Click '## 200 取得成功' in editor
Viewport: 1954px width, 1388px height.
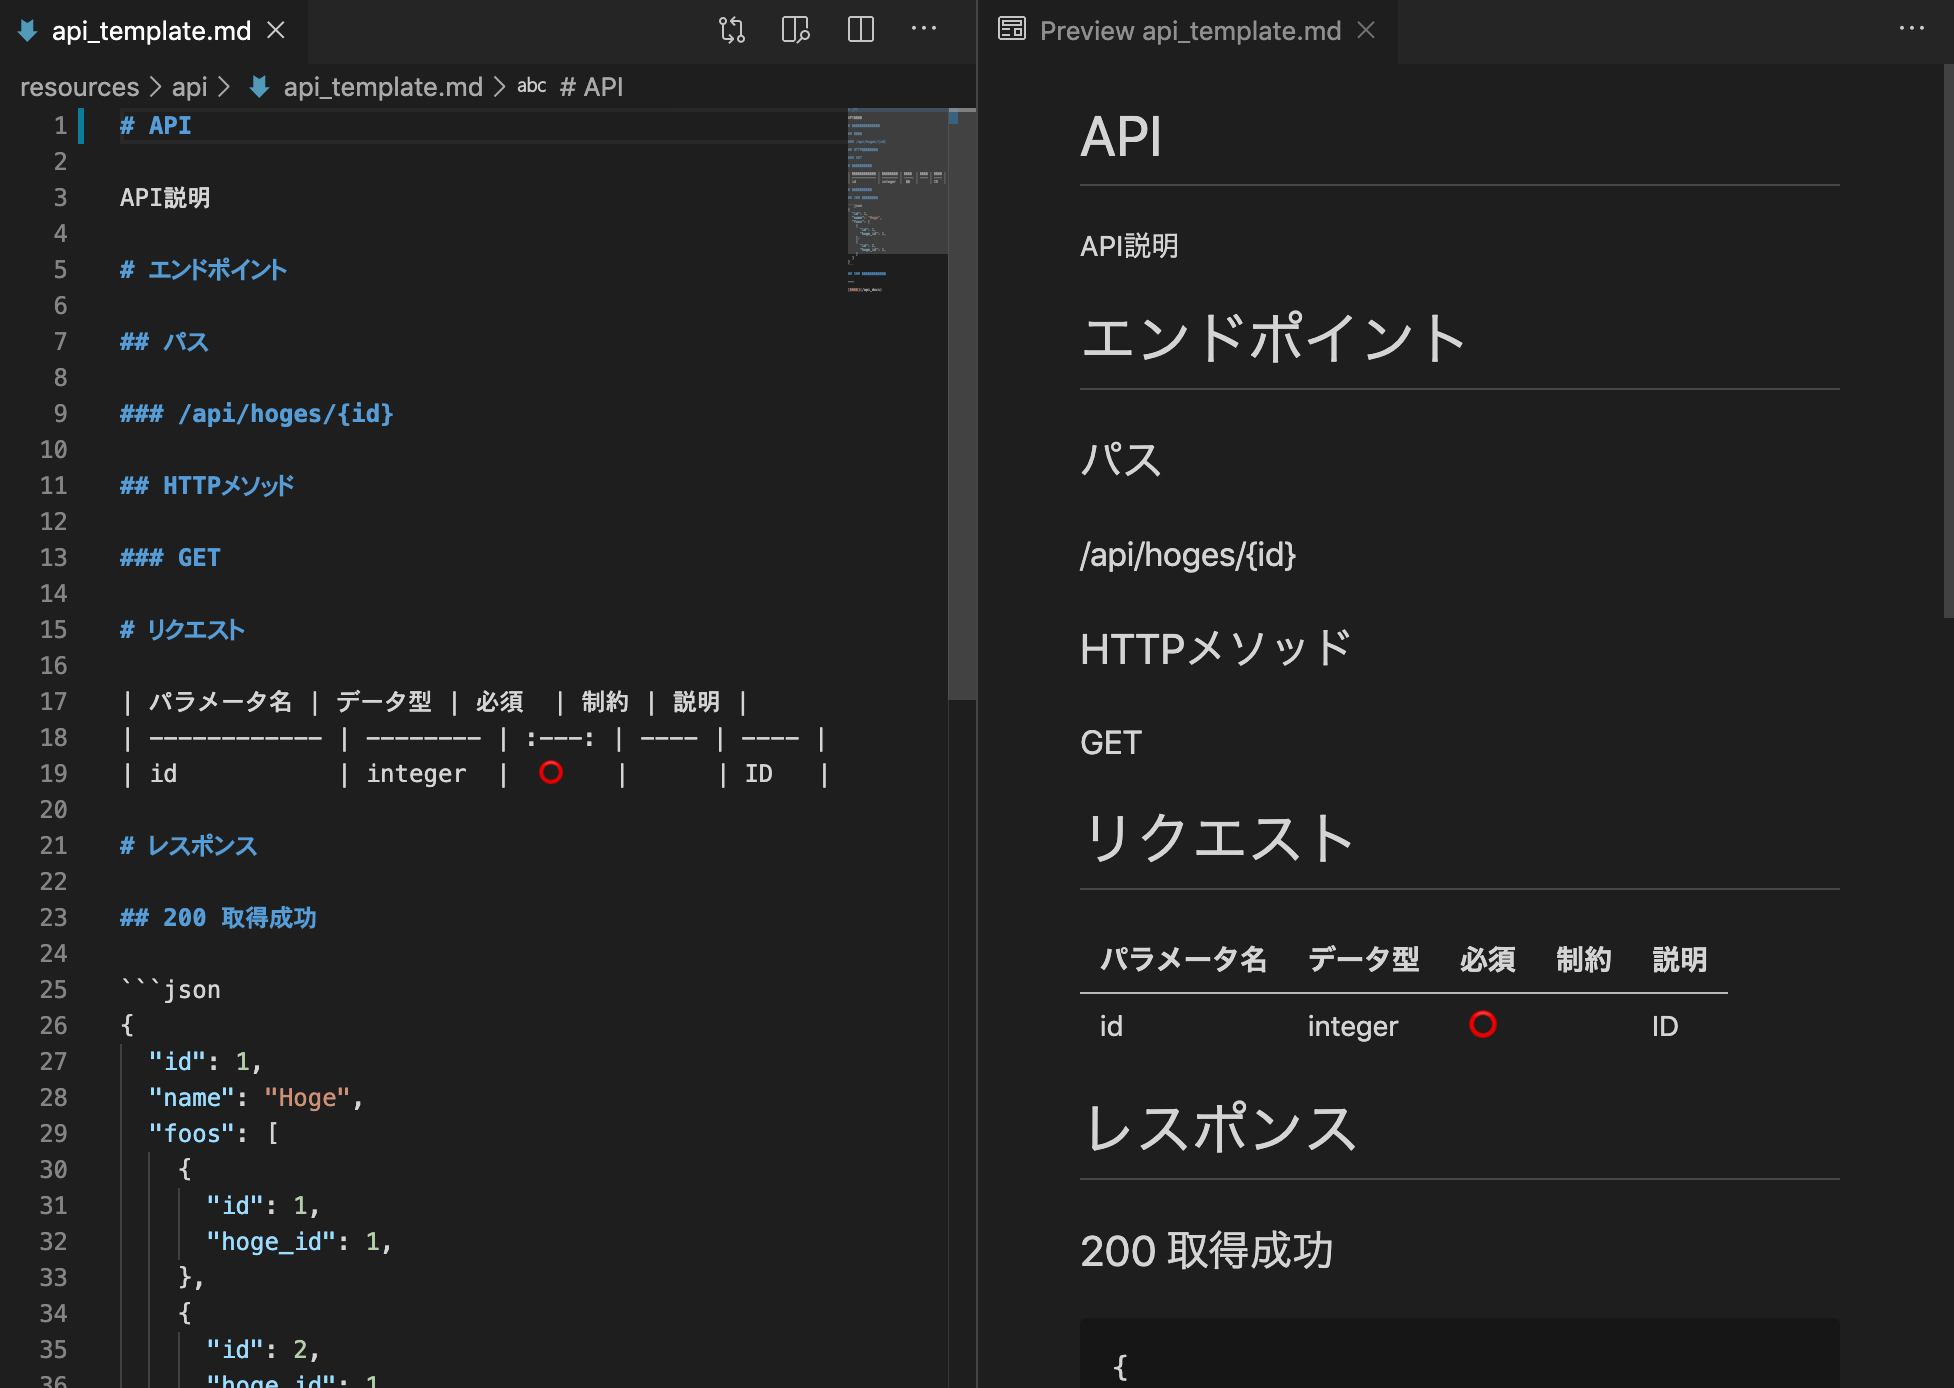click(x=218, y=917)
